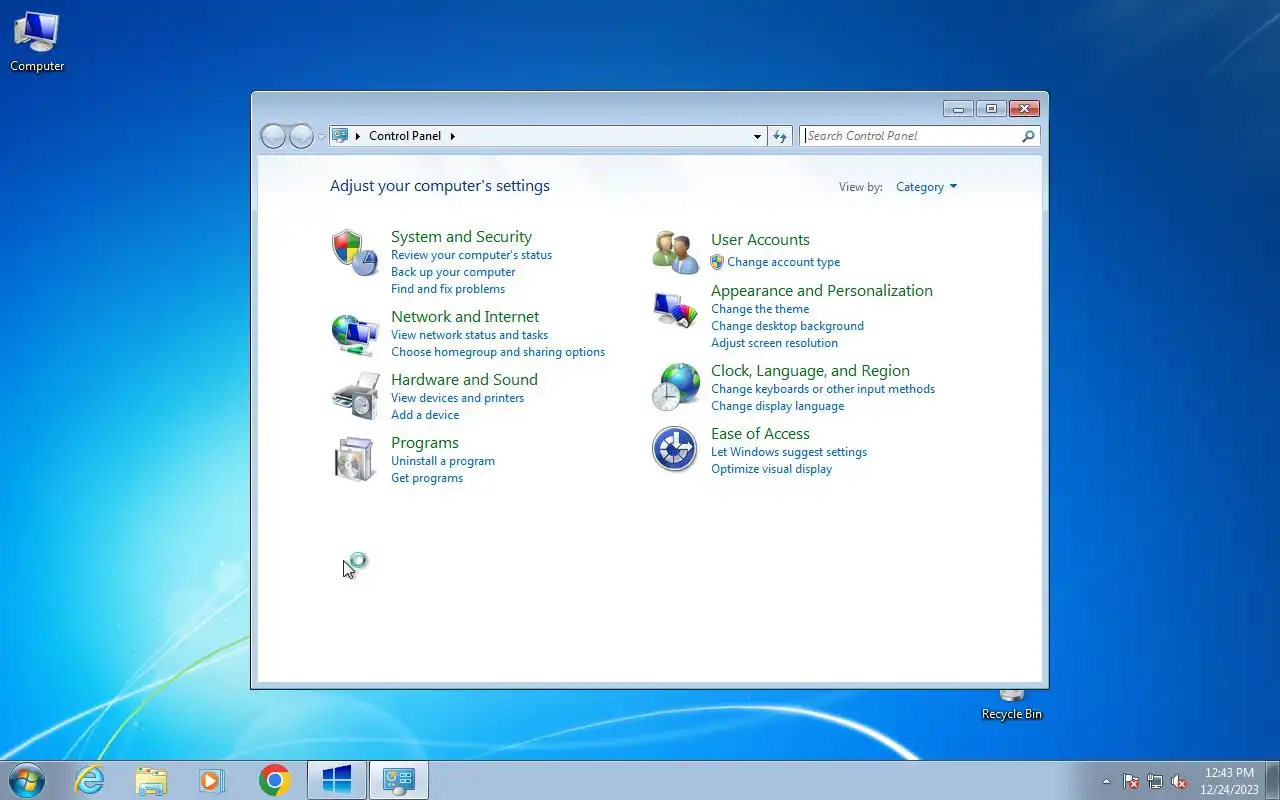Screen dimensions: 1280x800
Task: Click the Change account type link
Action: (783, 262)
